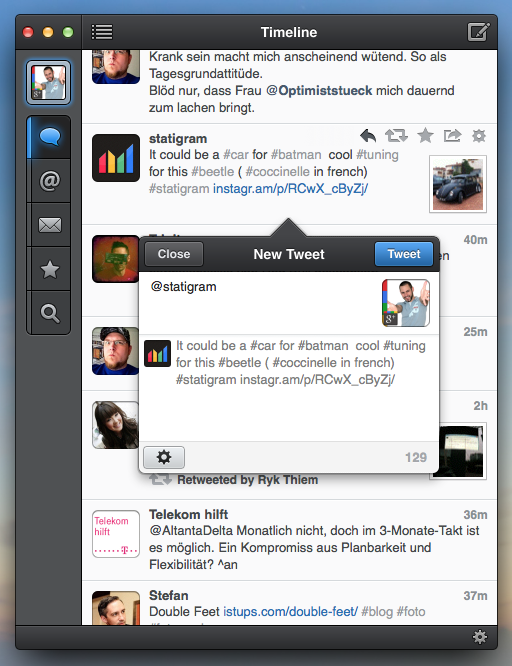512x666 pixels.
Task: Open the compose new tweet icon
Action: [x=478, y=32]
